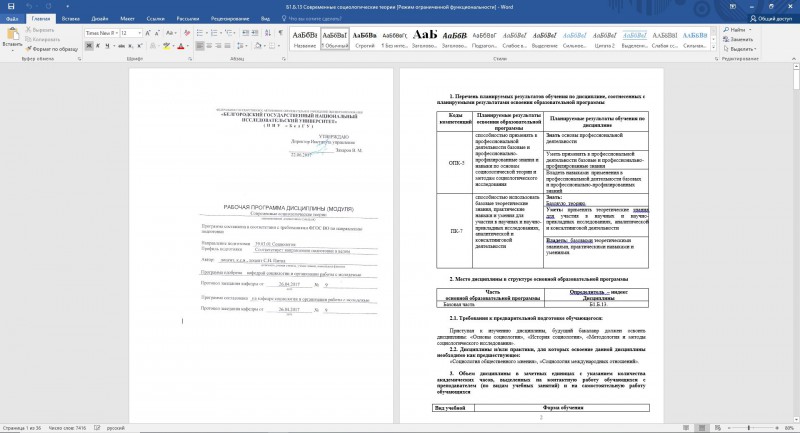The image size is (800, 433).
Task: Open the line spacing dropdown
Action: (246, 46)
